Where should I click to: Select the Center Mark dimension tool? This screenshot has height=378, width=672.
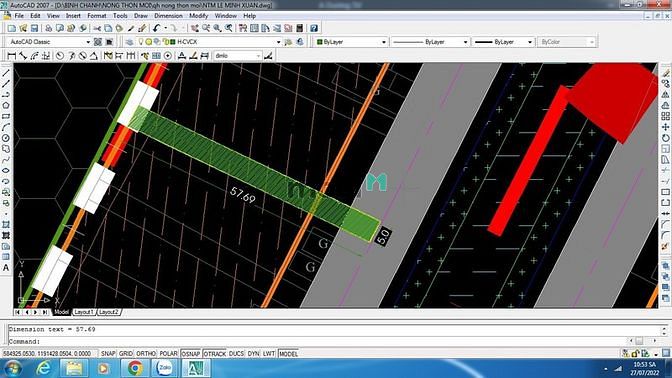[x=168, y=56]
